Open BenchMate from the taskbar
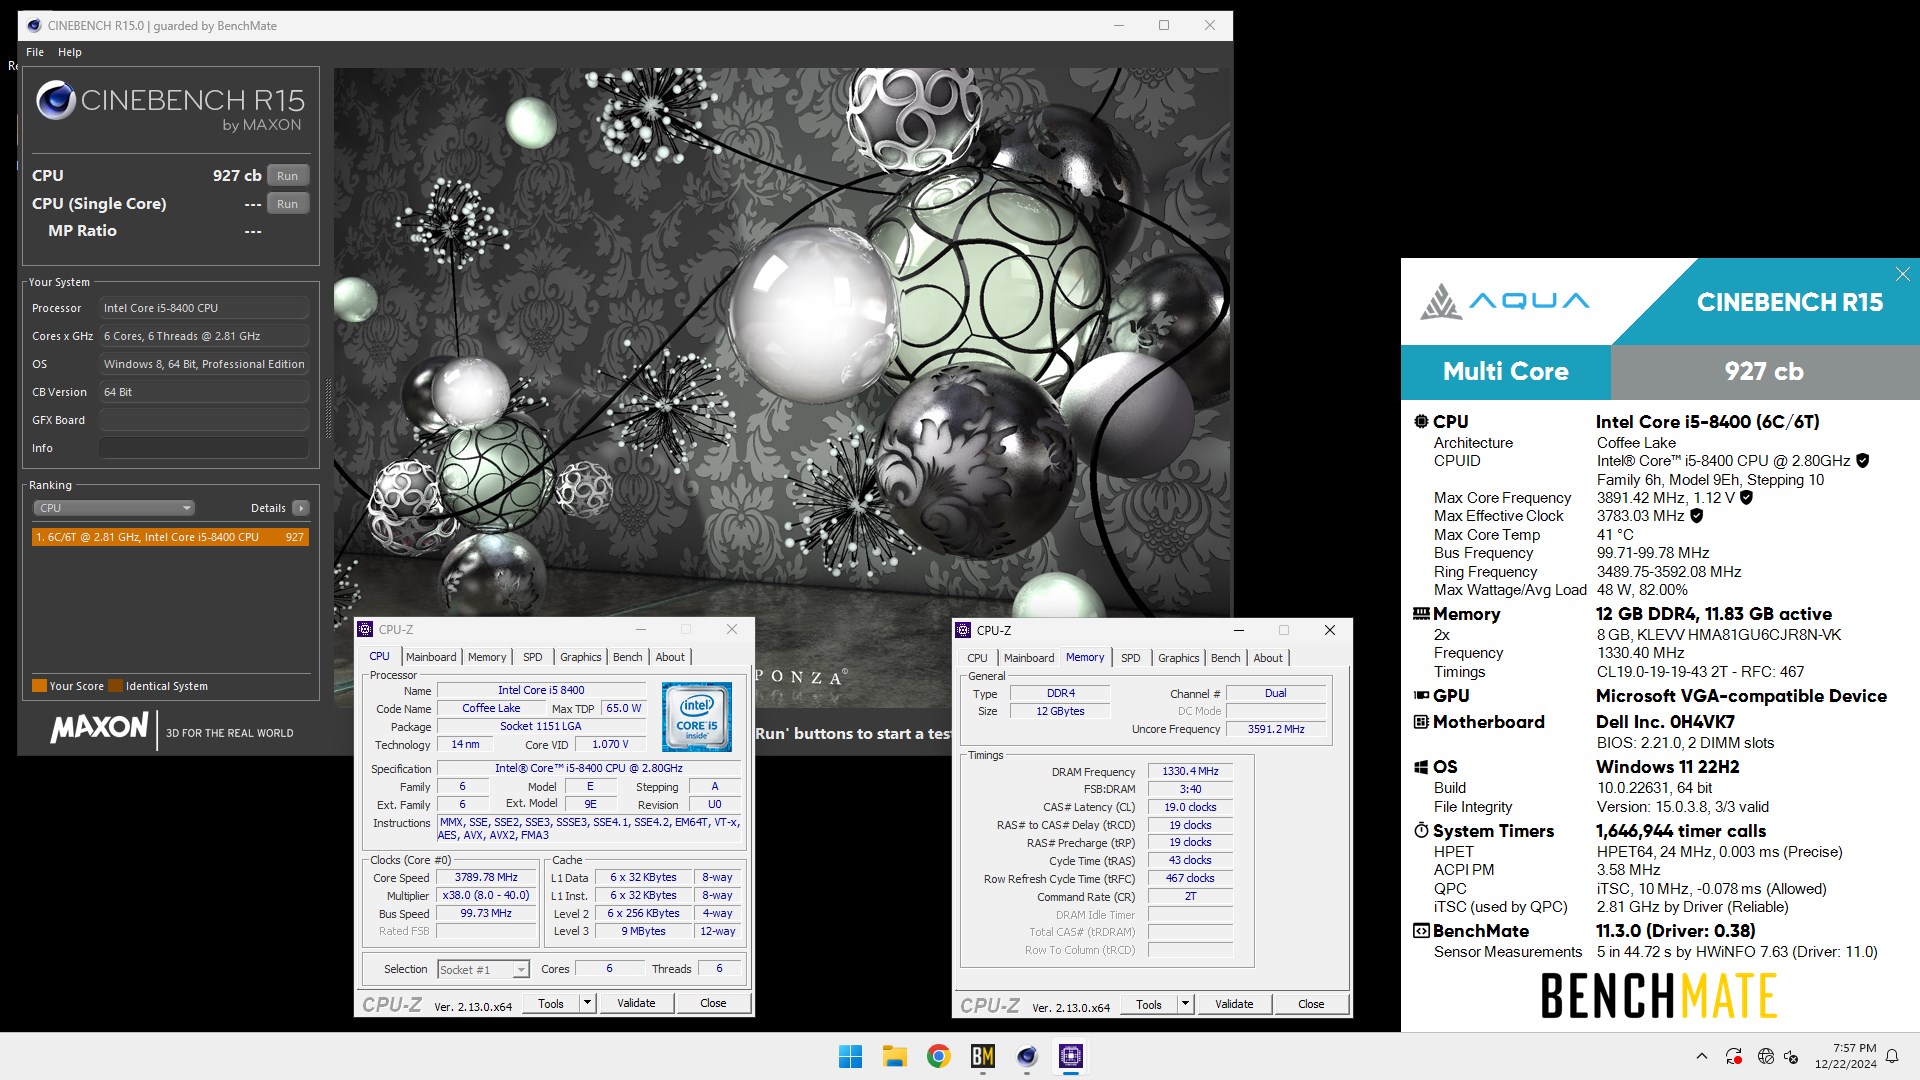1920x1080 pixels. pos(983,1056)
